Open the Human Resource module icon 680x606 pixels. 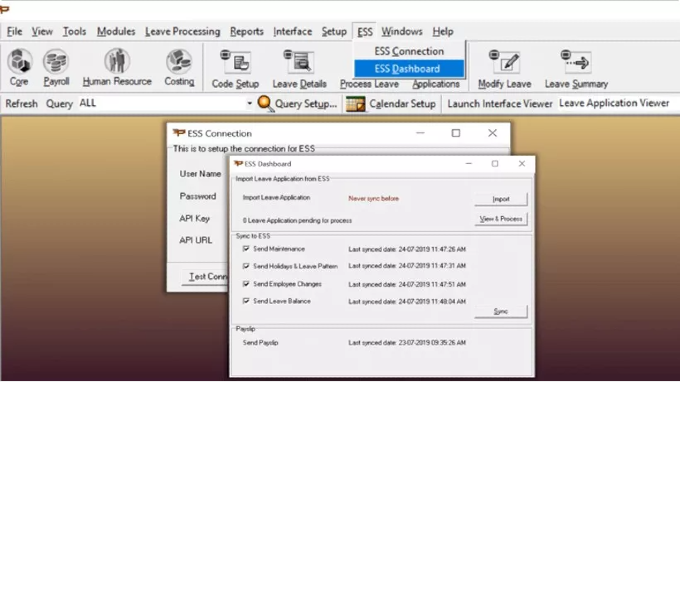(117, 61)
